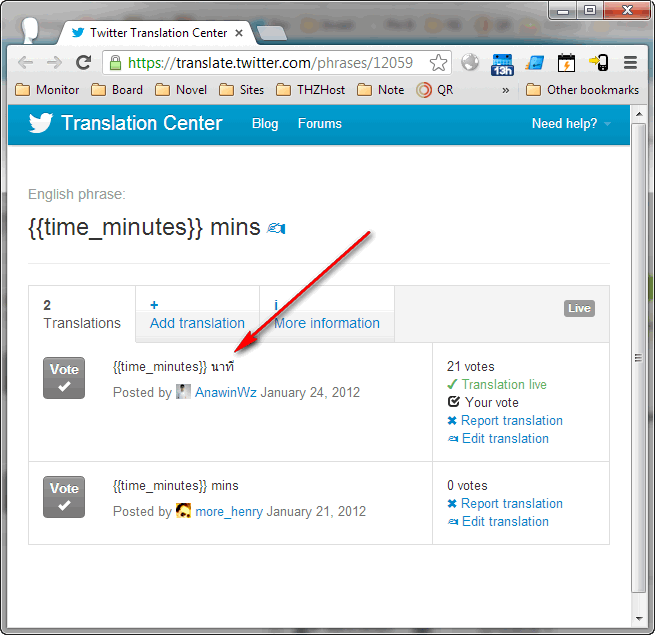
Task: Open the Note bookmarks folder
Action: click(381, 90)
